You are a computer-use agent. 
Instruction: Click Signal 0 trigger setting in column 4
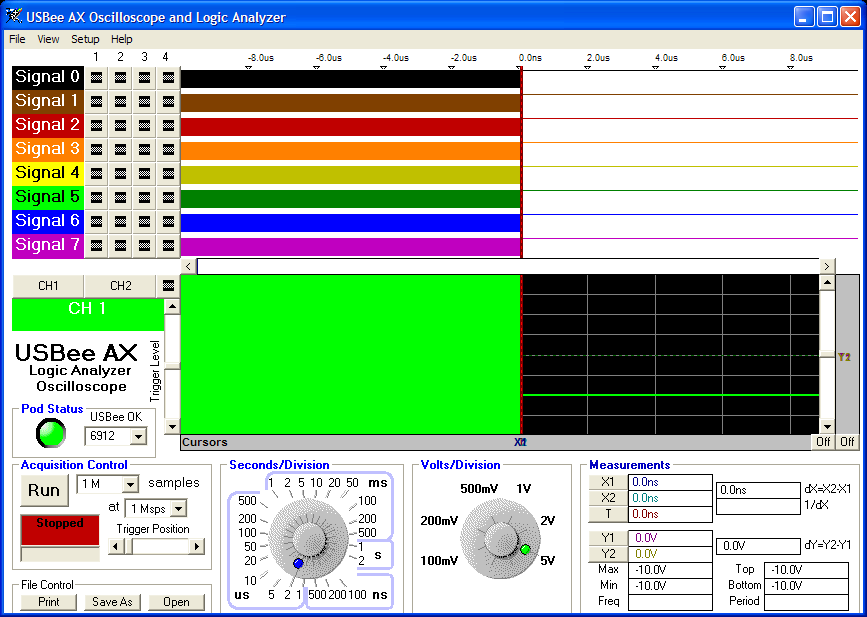pyautogui.click(x=168, y=77)
